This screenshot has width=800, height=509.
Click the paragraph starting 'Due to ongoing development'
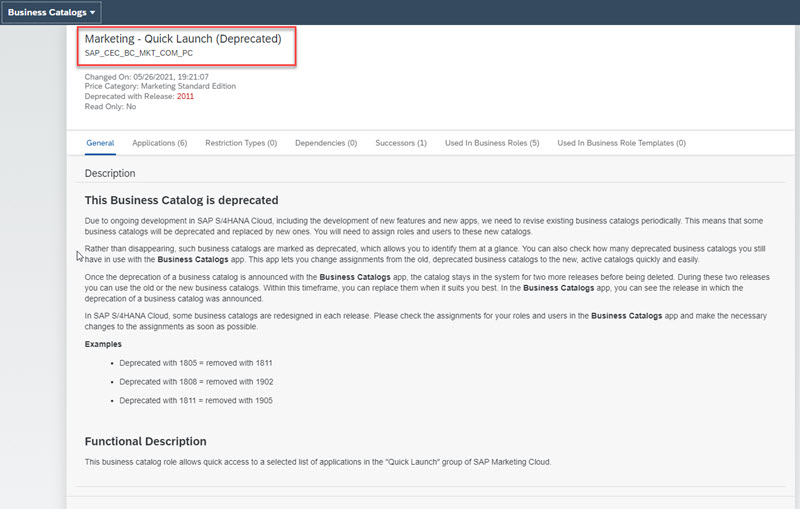(424, 226)
